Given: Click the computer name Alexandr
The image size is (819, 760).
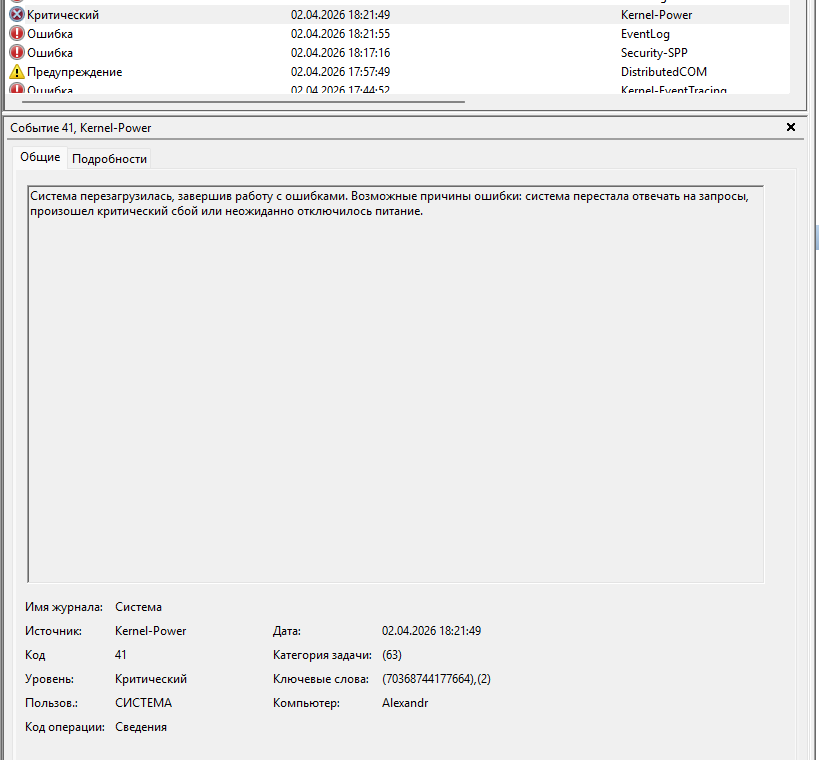Looking at the screenshot, I should tap(405, 703).
